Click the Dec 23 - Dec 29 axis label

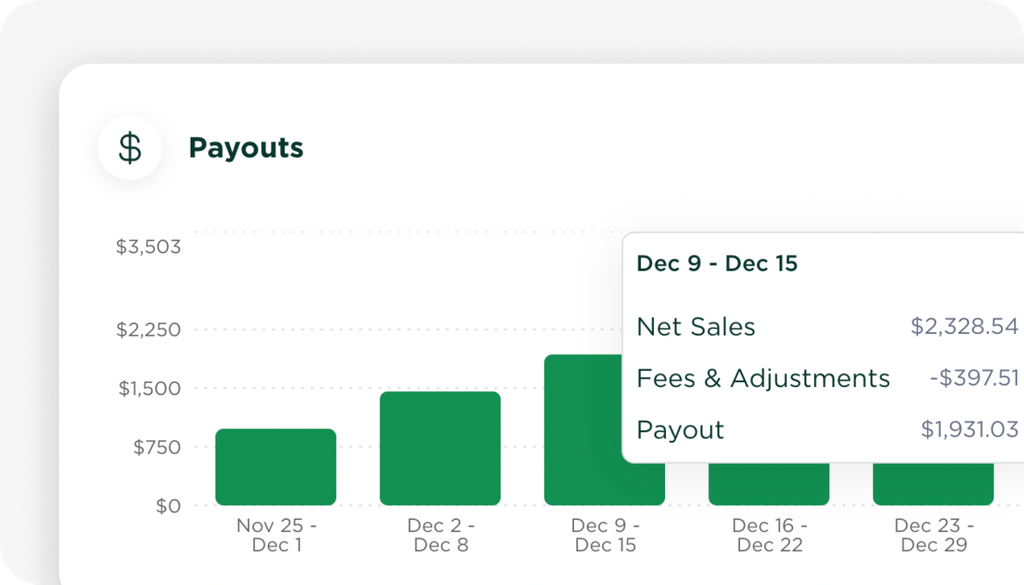tap(933, 535)
